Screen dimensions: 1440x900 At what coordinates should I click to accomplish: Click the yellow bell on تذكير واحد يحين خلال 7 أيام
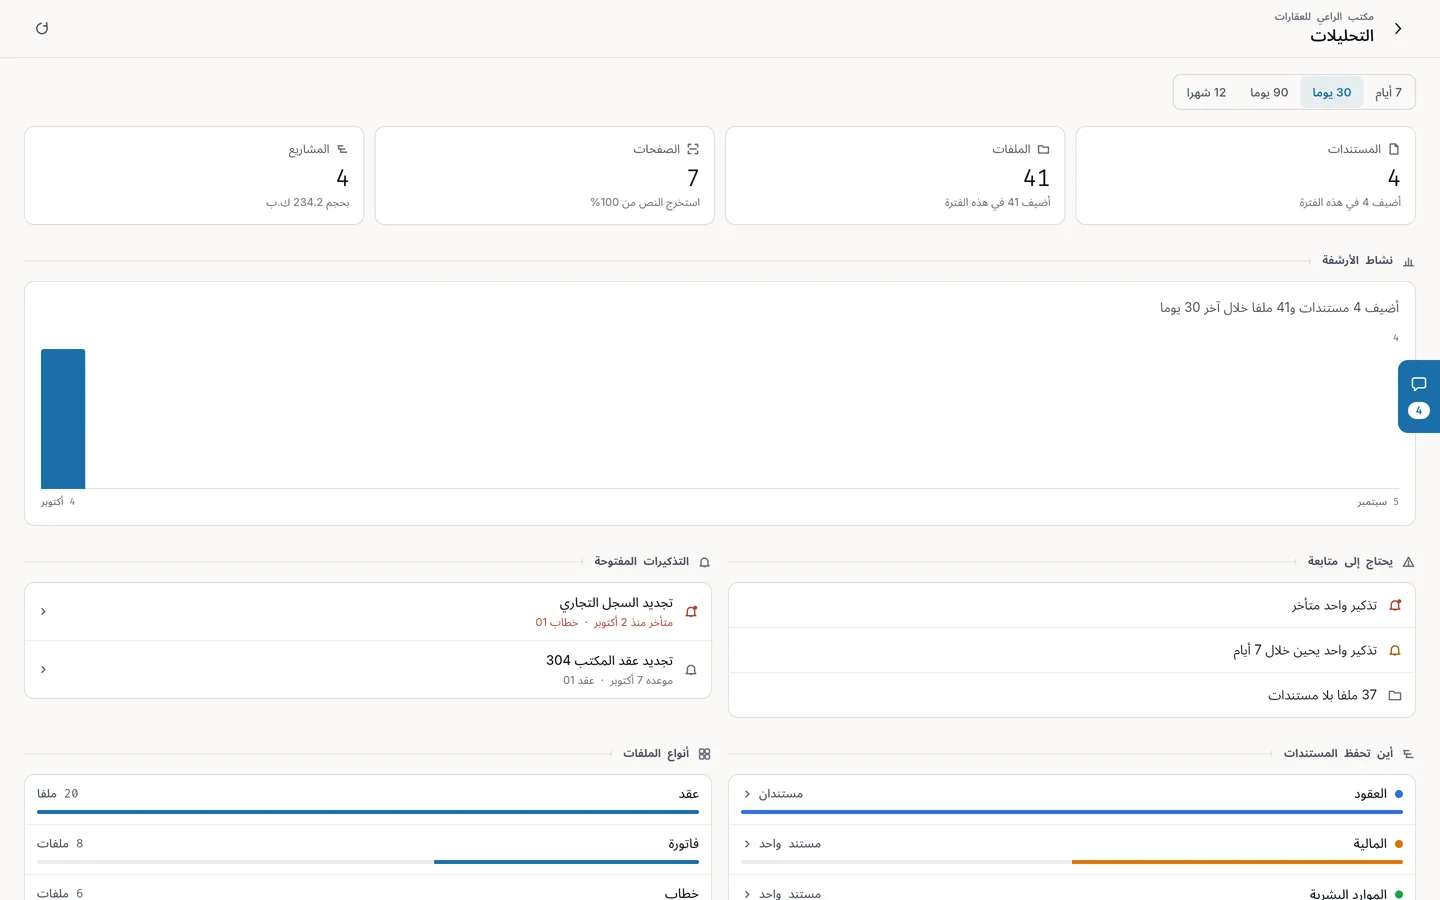click(1395, 650)
